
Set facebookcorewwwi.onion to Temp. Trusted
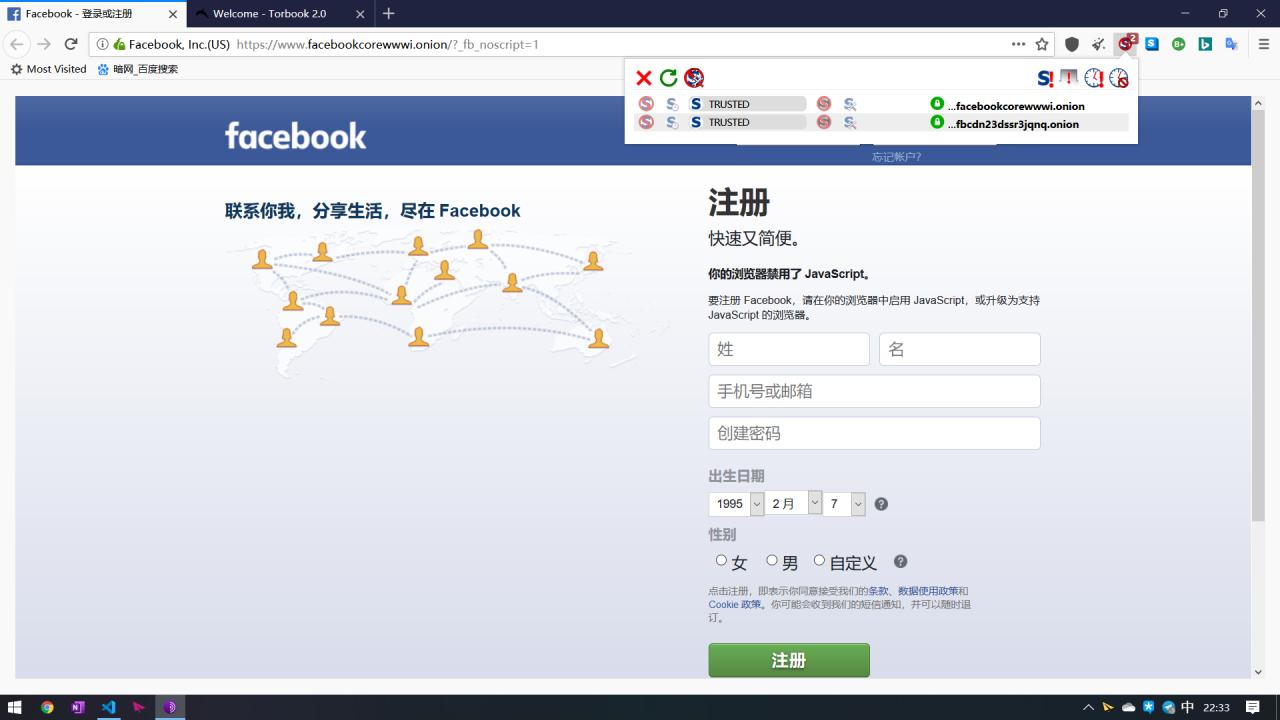click(672, 104)
